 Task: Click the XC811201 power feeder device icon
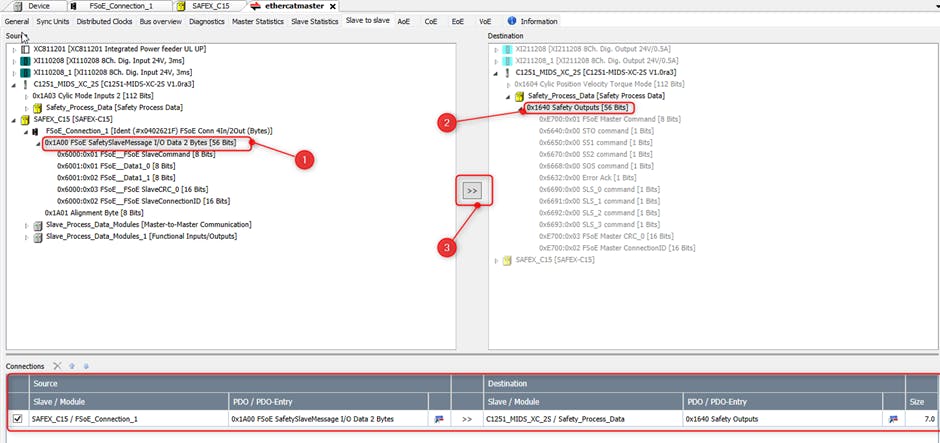25,49
